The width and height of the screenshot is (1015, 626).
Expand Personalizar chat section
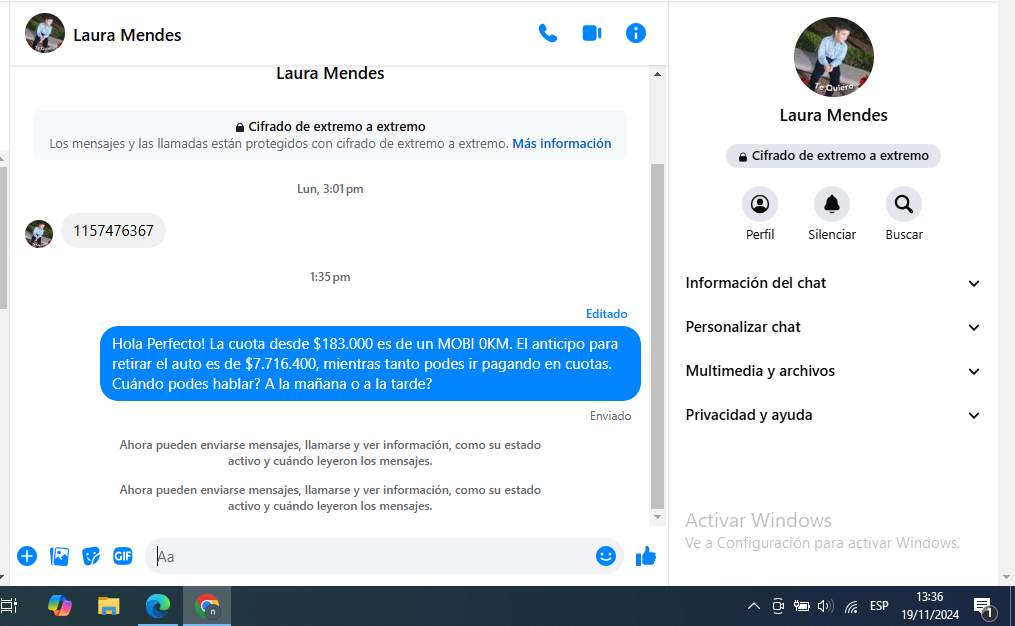pyautogui.click(x=832, y=327)
